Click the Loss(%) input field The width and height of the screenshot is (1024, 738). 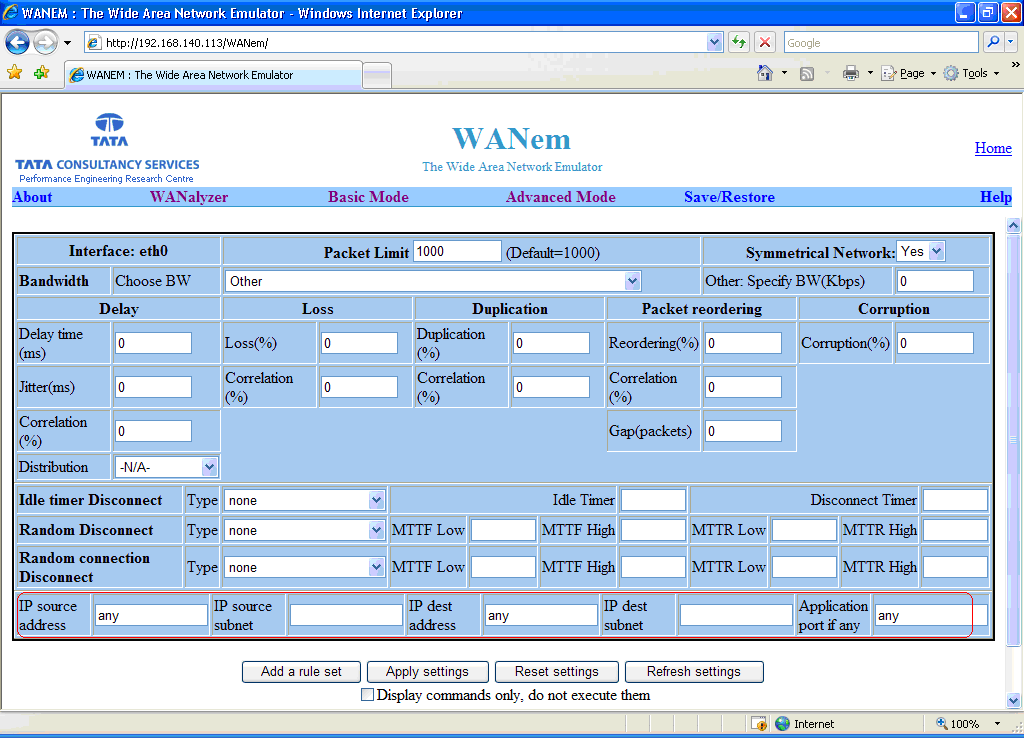coord(359,343)
